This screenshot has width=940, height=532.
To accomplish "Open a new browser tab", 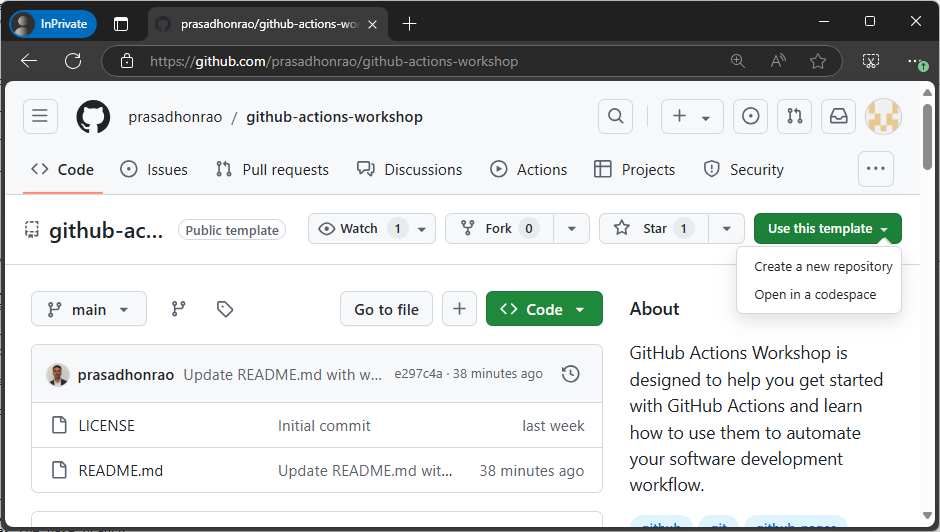I will (x=409, y=24).
